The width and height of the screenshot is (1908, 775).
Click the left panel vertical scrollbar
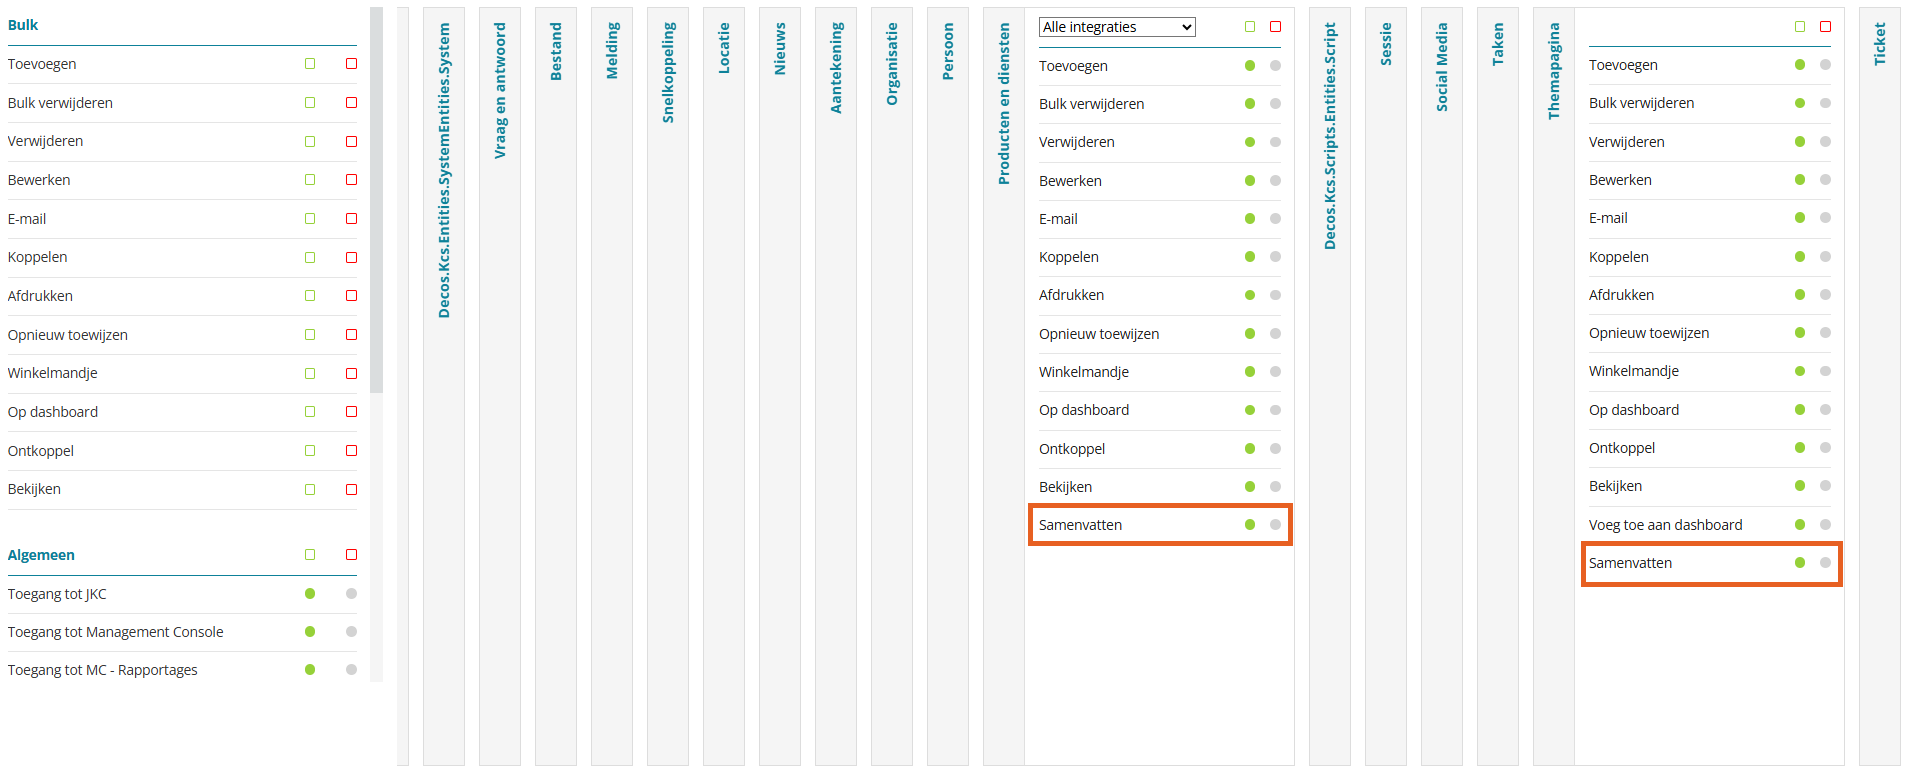pos(376,200)
